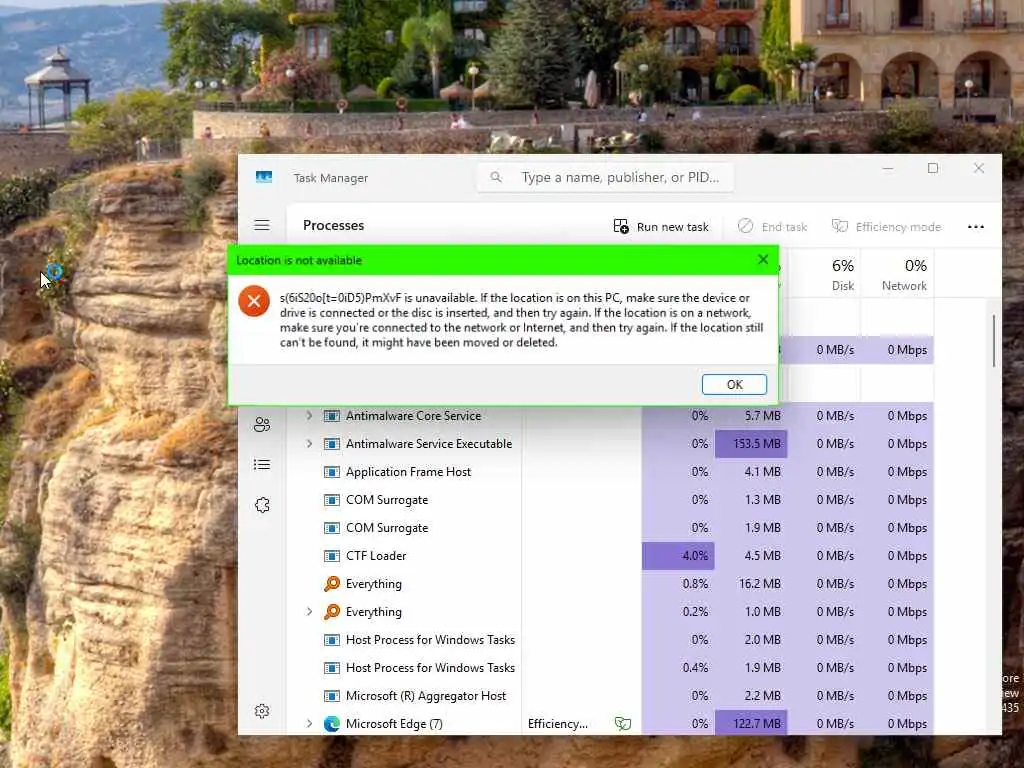Click Edge efficiency mode leaf icon
1024x768 pixels.
coord(623,724)
